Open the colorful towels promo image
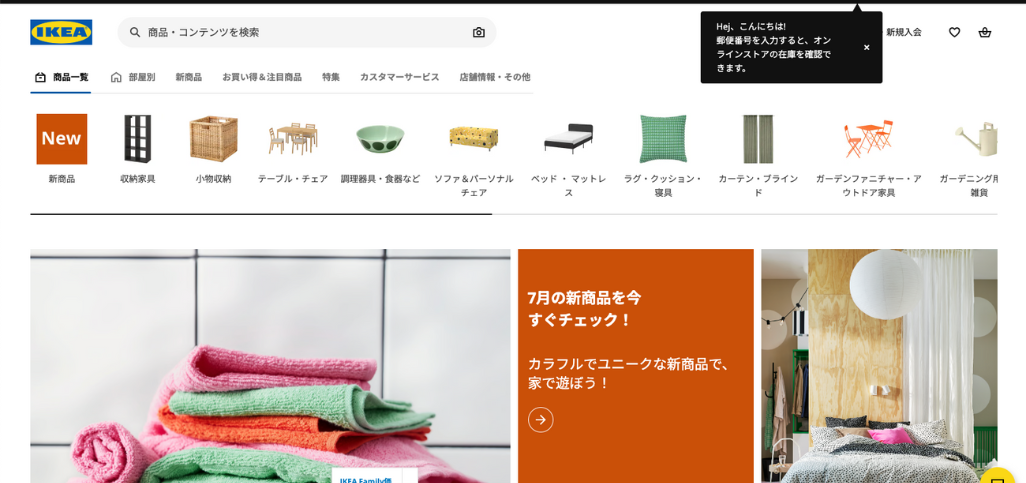The height and width of the screenshot is (483, 1026). point(270,366)
